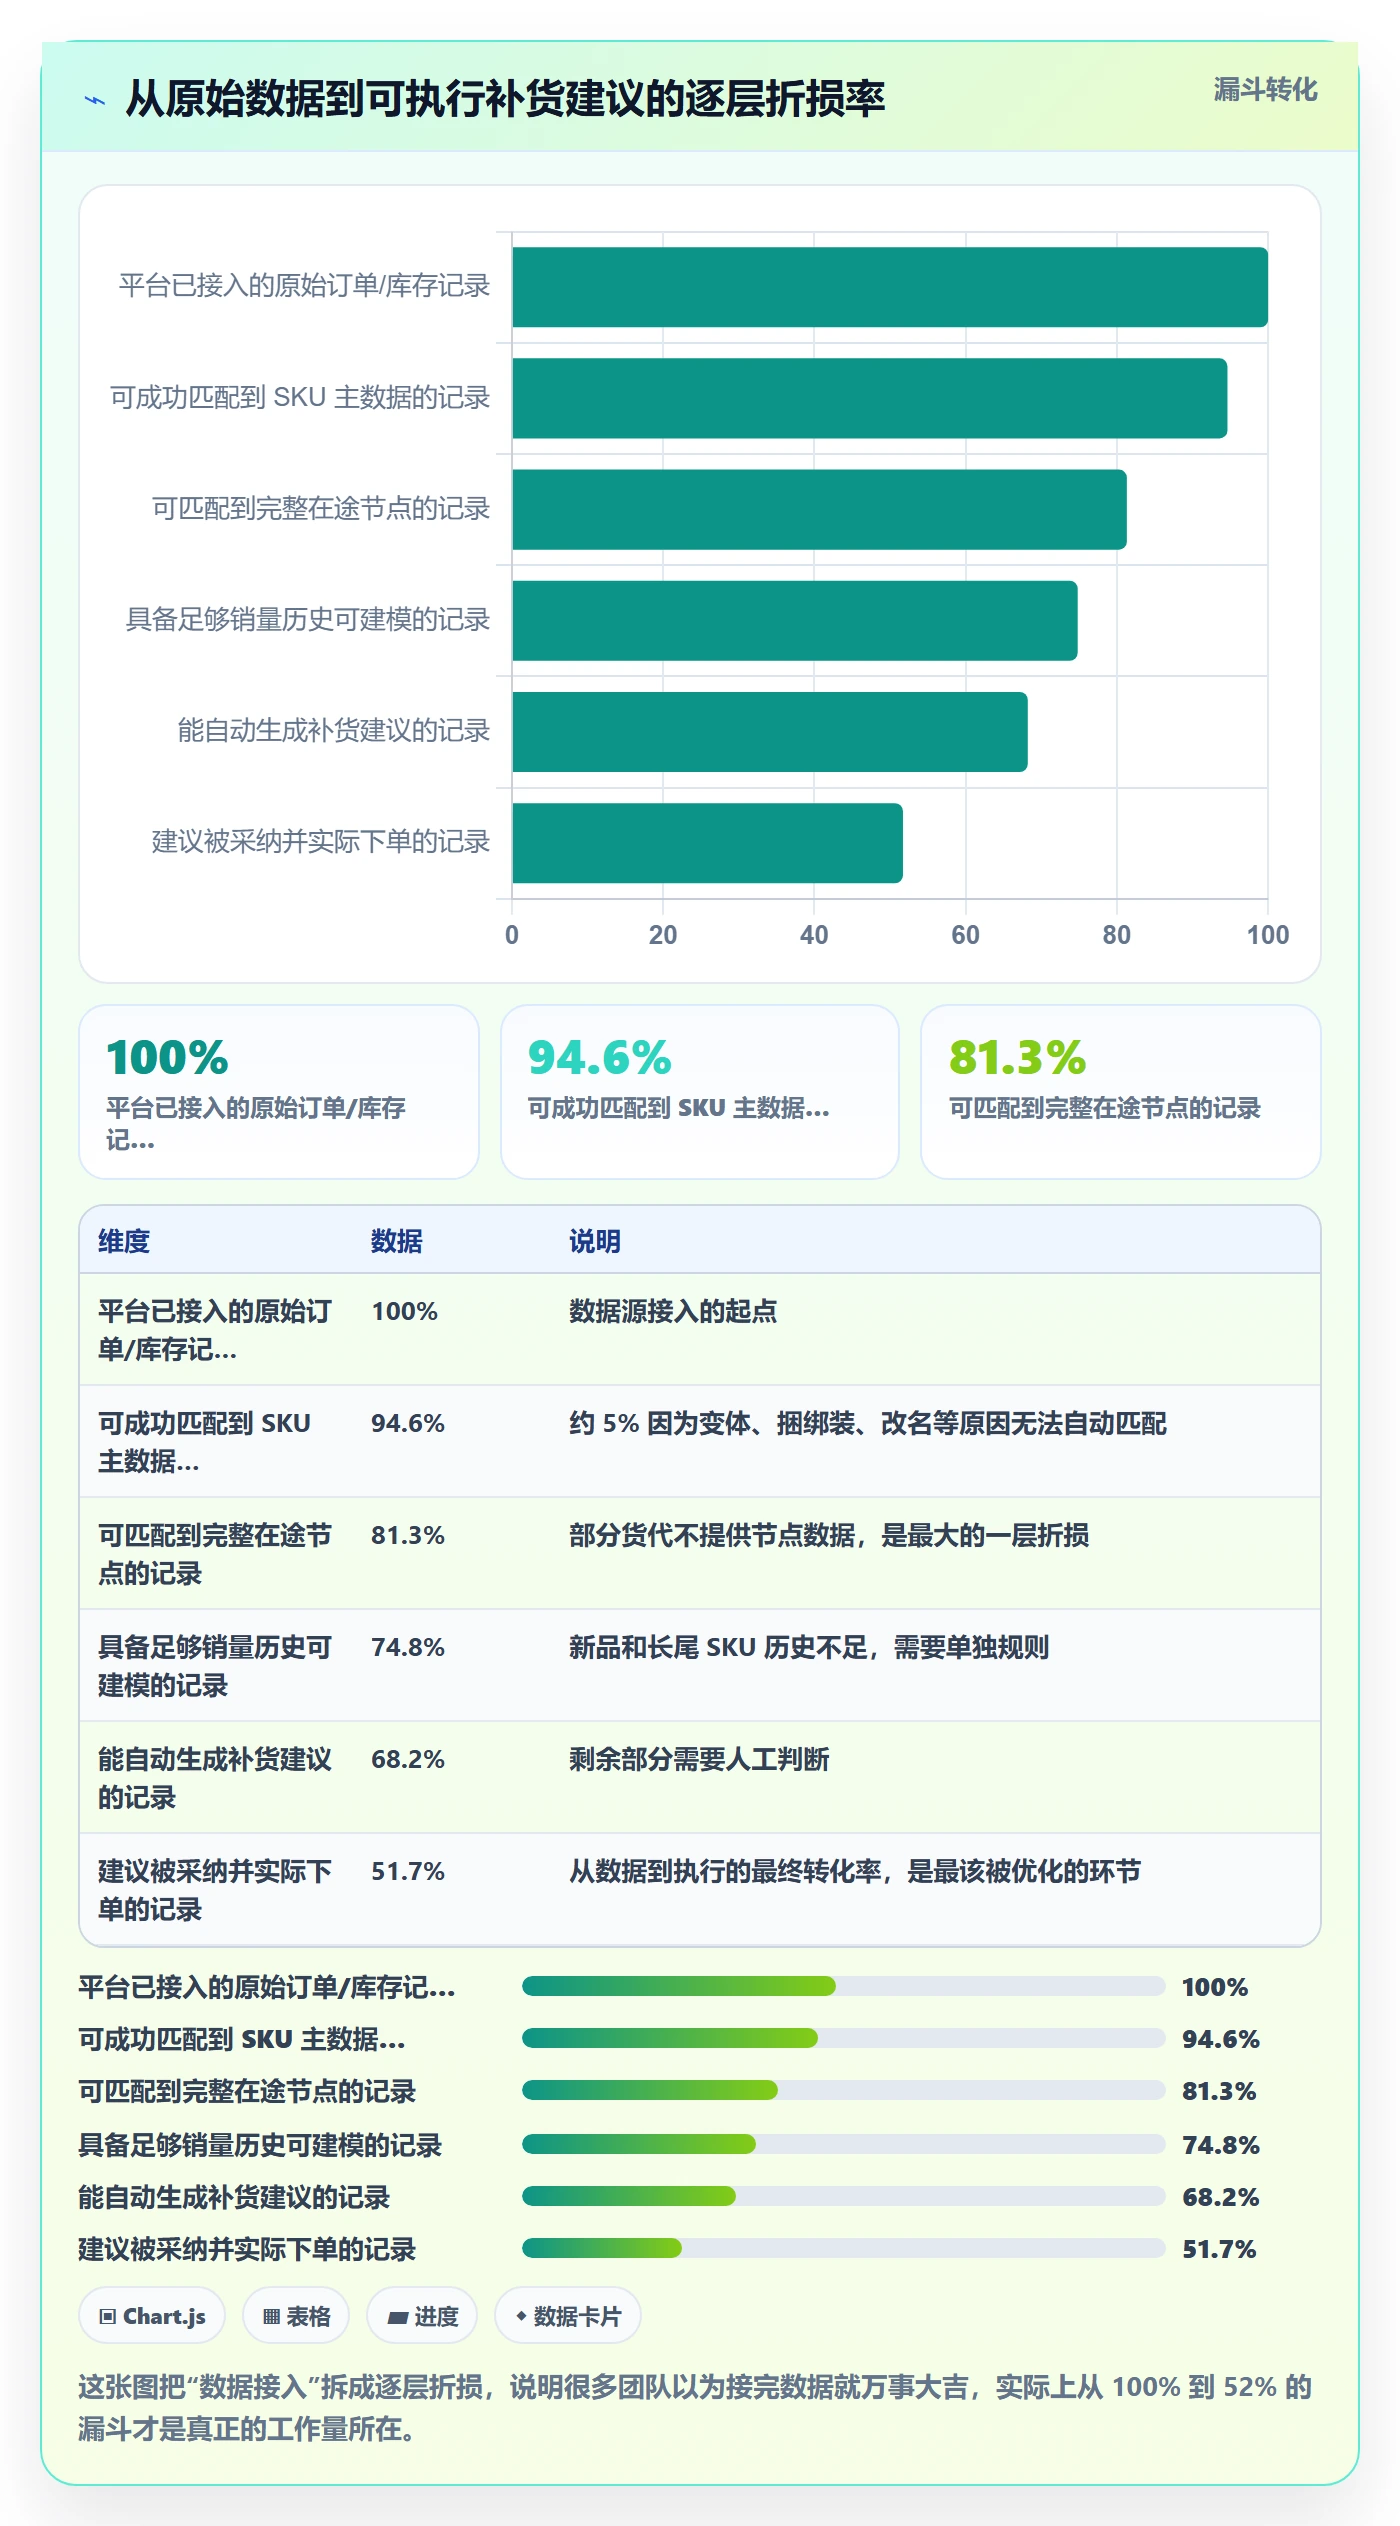Open the 81.3% data card
The width and height of the screenshot is (1400, 2526).
[x=1121, y=1091]
